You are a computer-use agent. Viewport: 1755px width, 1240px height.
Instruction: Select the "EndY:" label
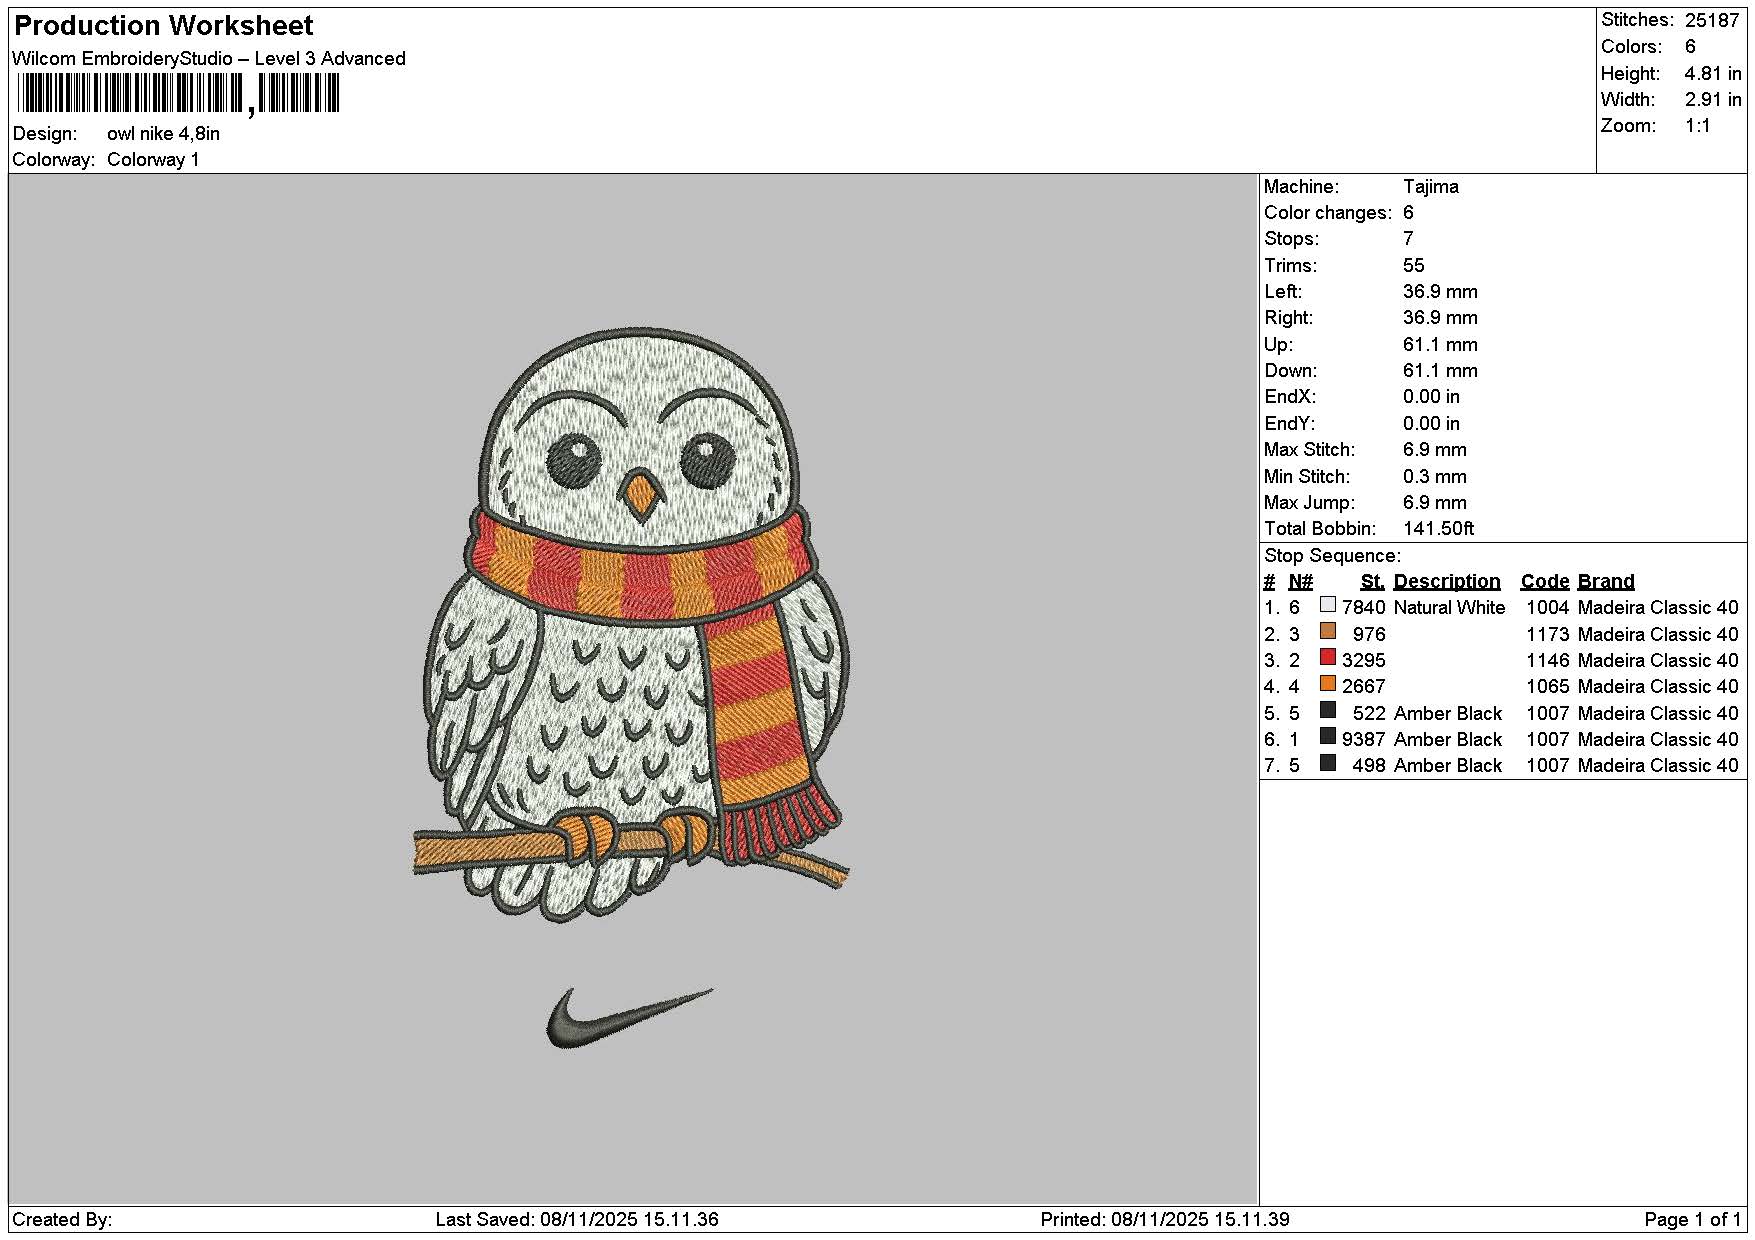coord(1290,424)
